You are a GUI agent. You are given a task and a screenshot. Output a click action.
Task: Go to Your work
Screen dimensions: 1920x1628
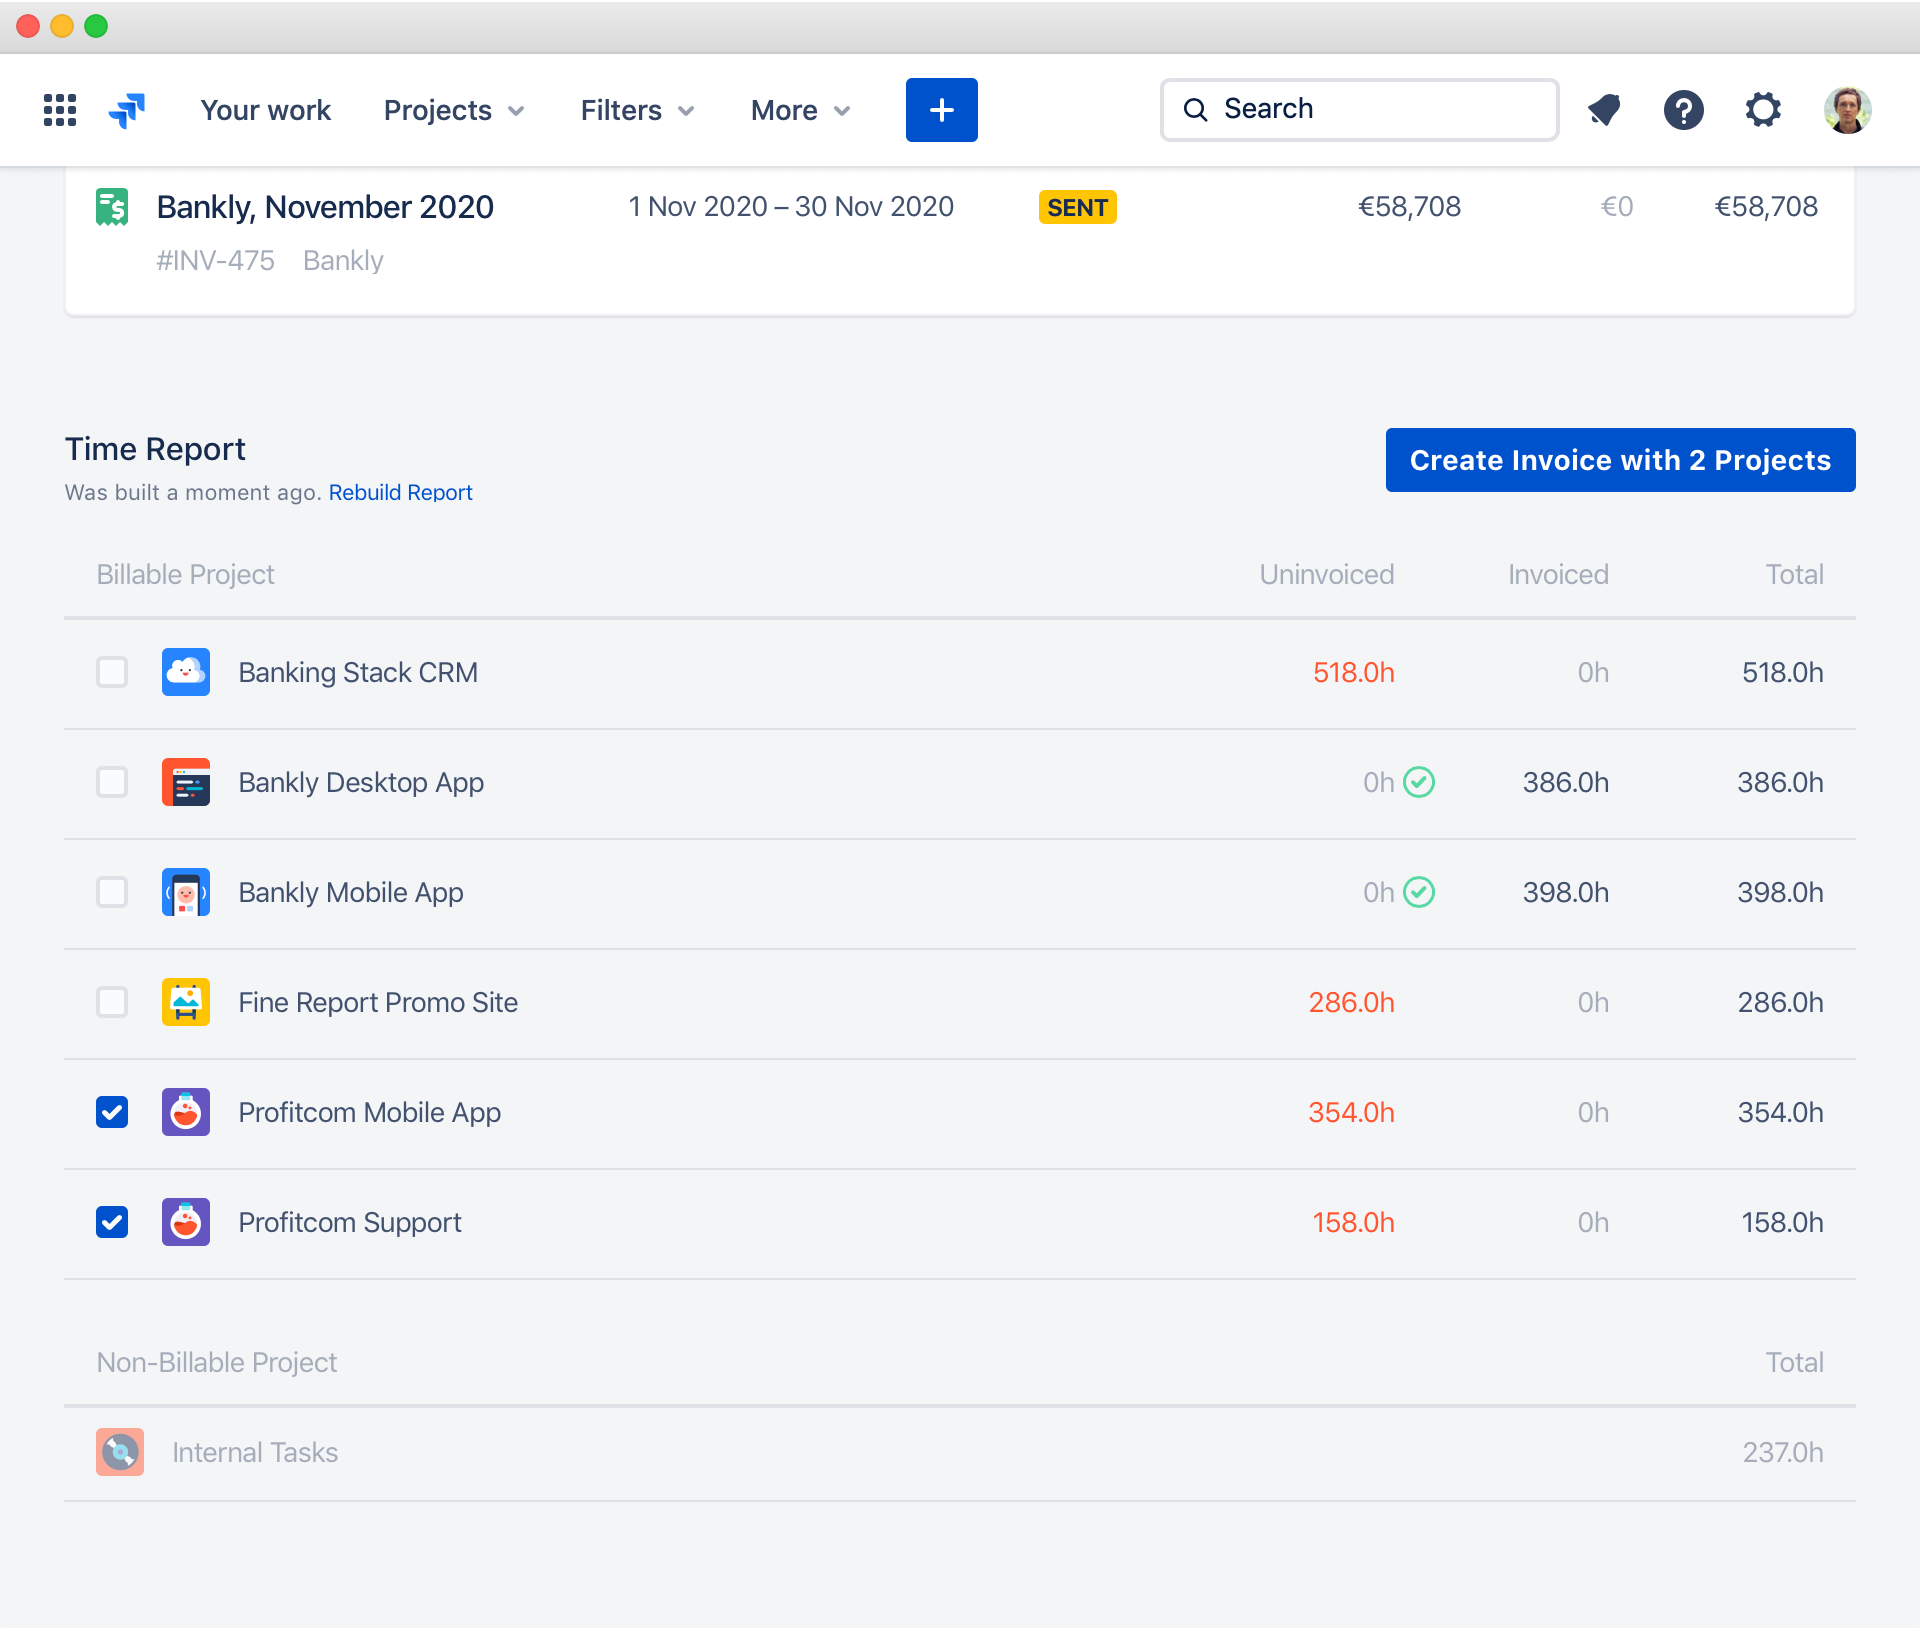pos(265,110)
